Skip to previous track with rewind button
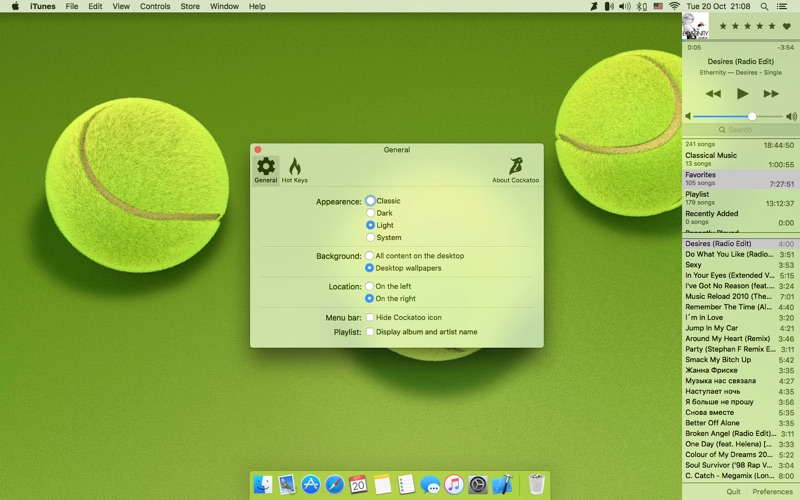The height and width of the screenshot is (500, 800). 713,93
